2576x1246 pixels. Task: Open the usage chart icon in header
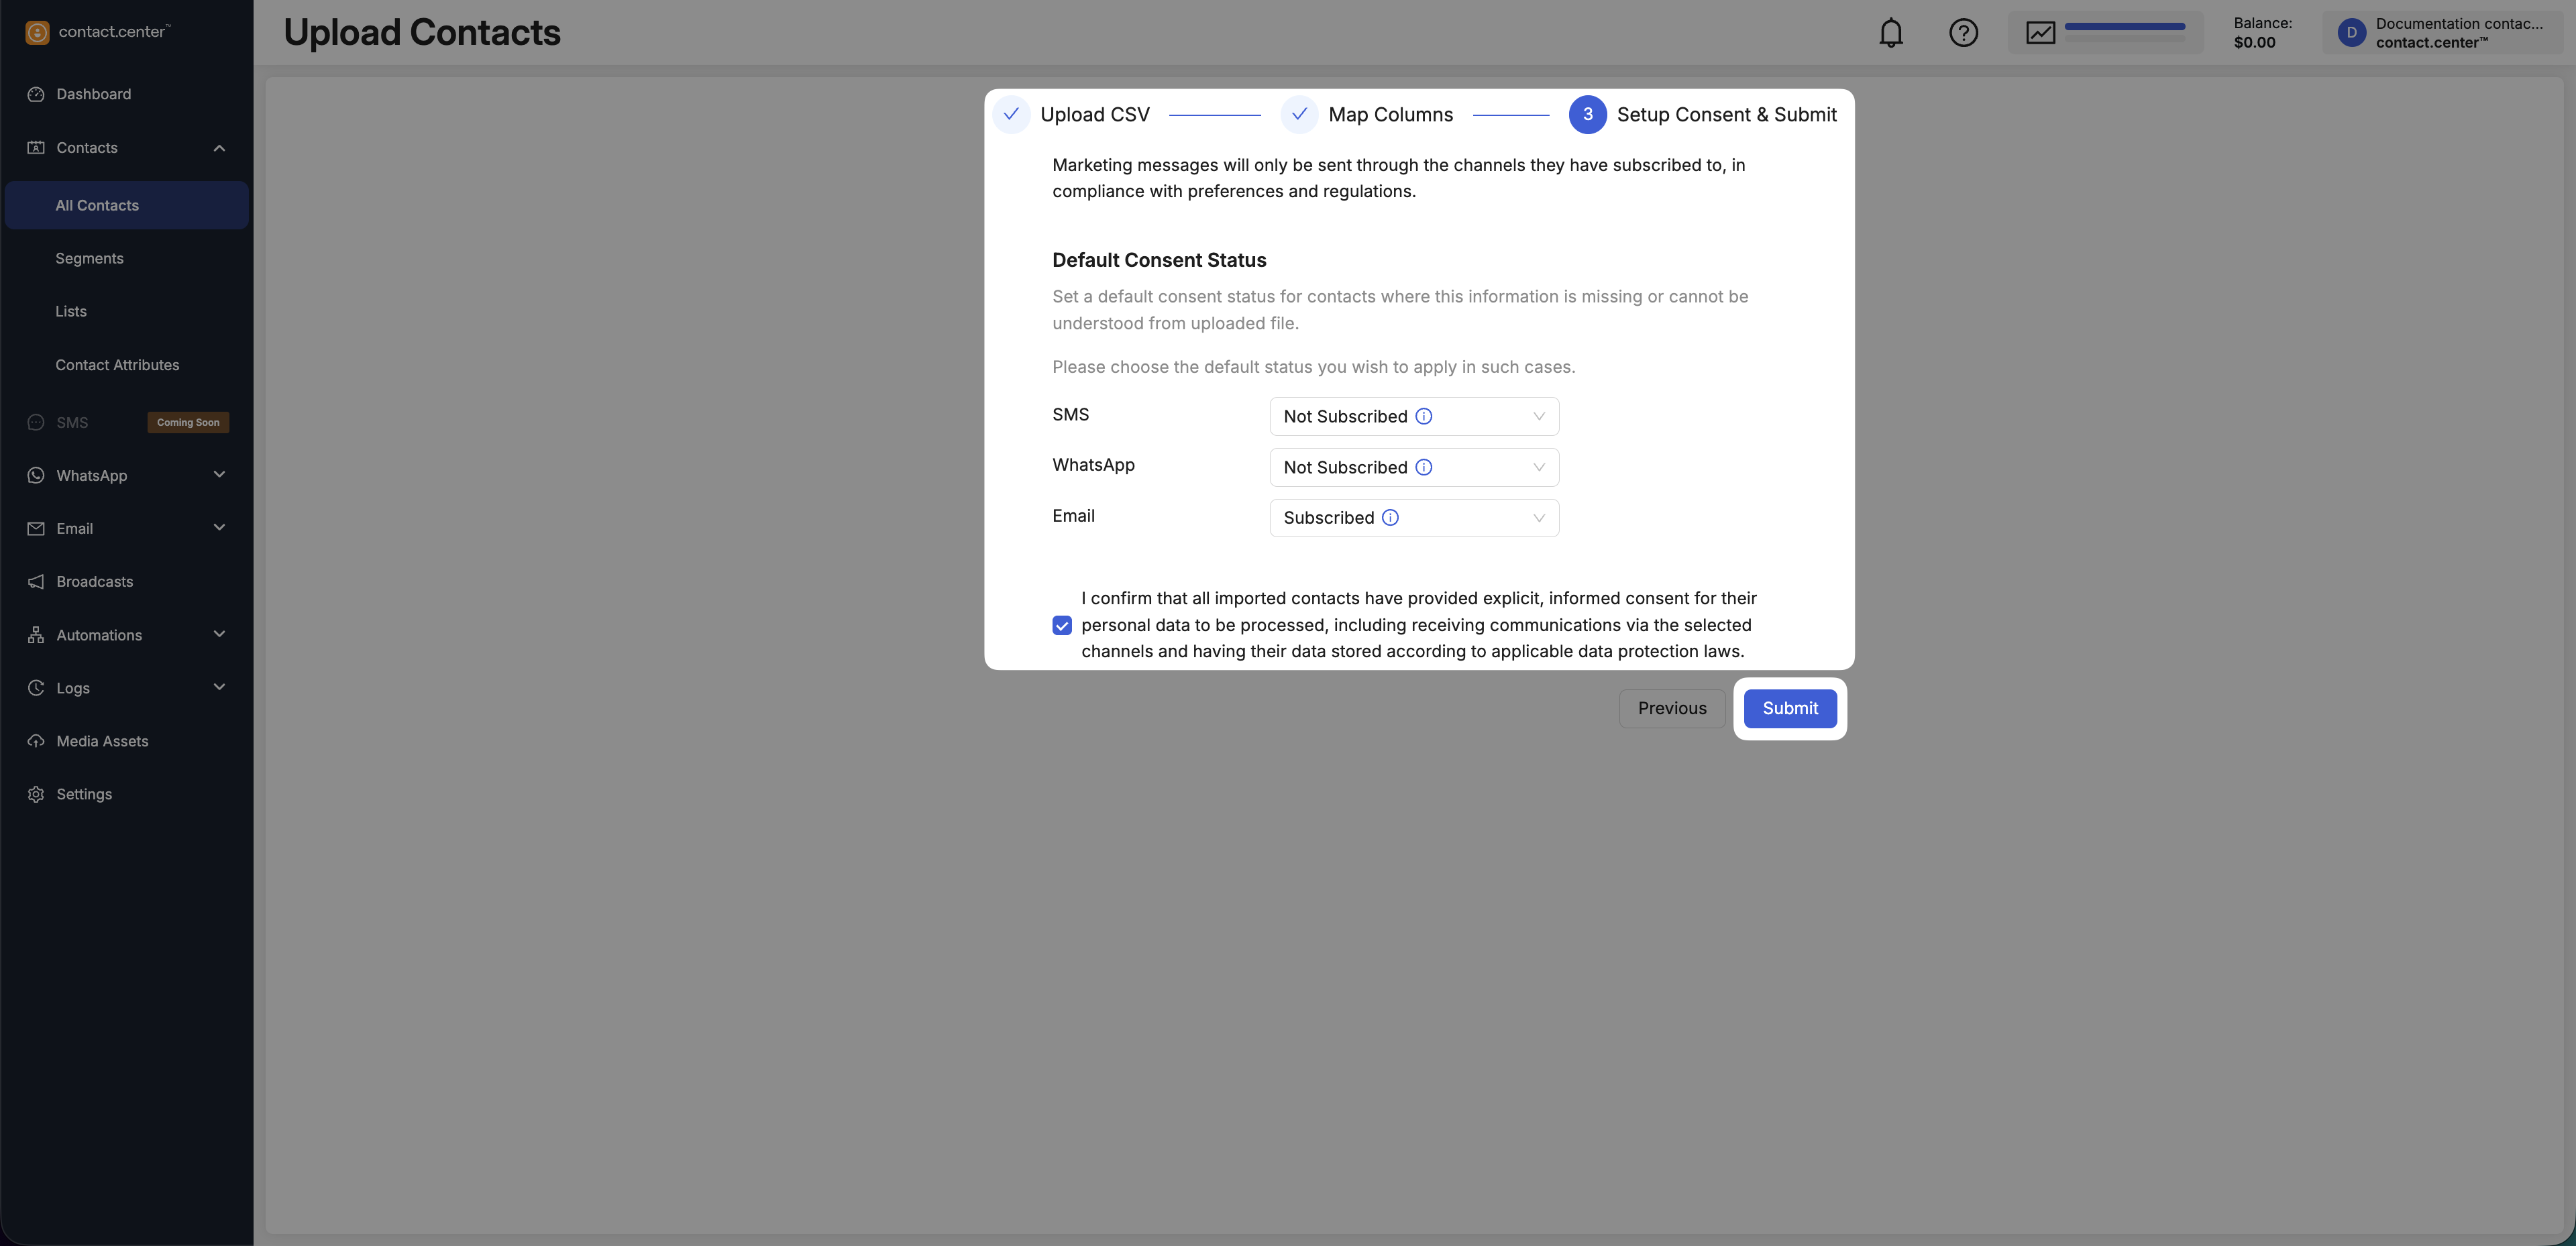(2040, 33)
